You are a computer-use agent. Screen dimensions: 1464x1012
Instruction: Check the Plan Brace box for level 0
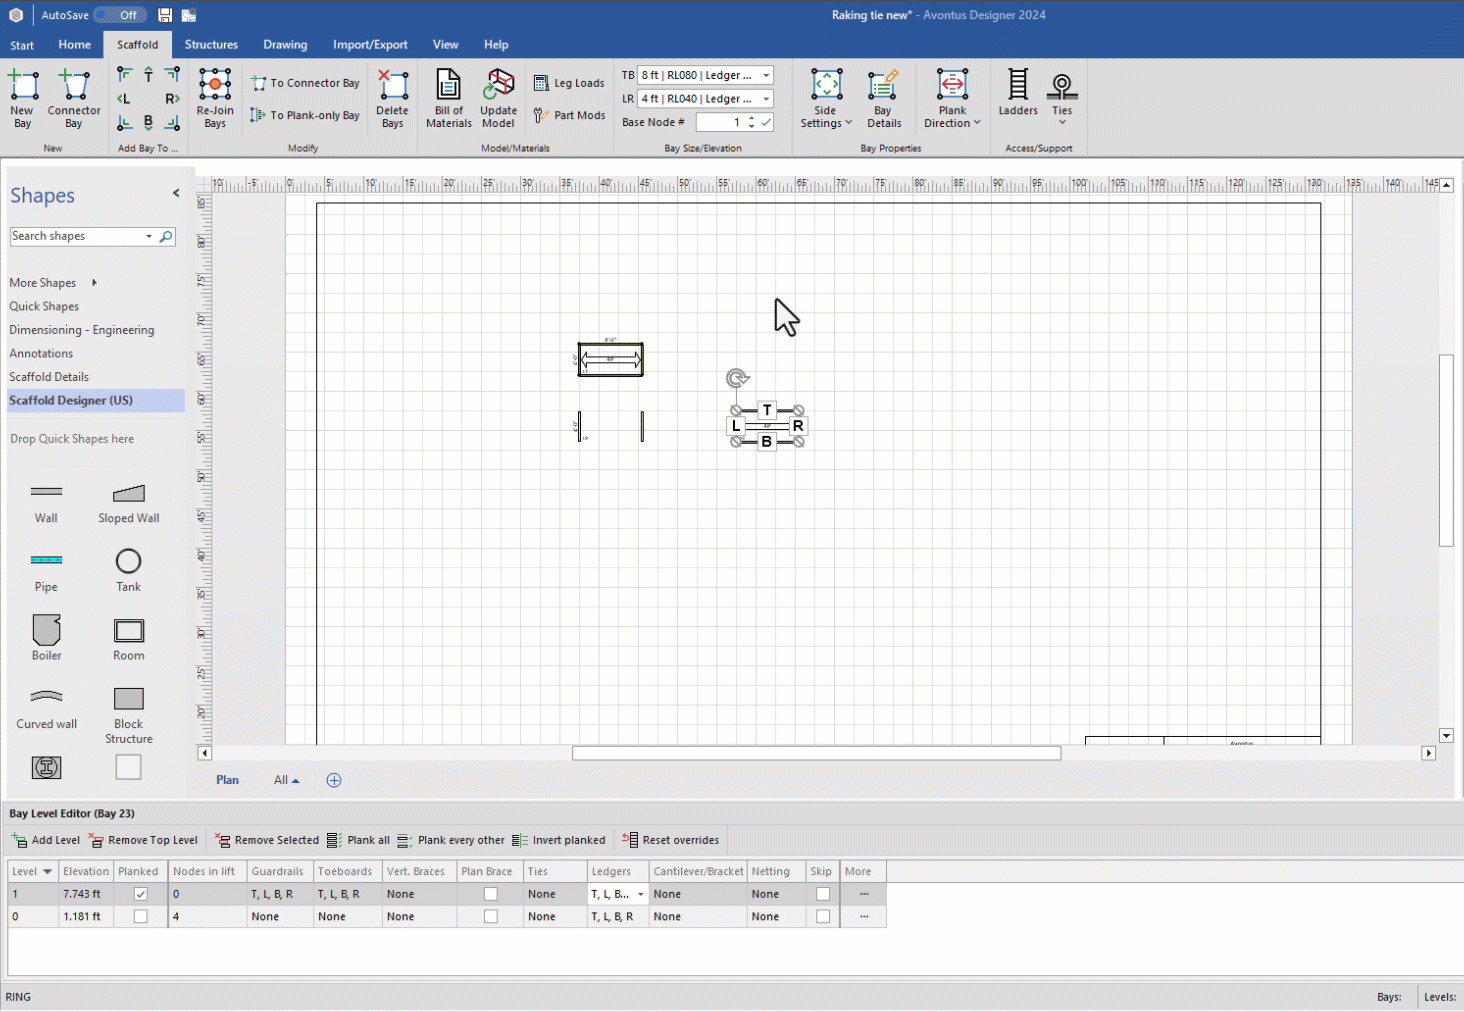click(x=490, y=916)
